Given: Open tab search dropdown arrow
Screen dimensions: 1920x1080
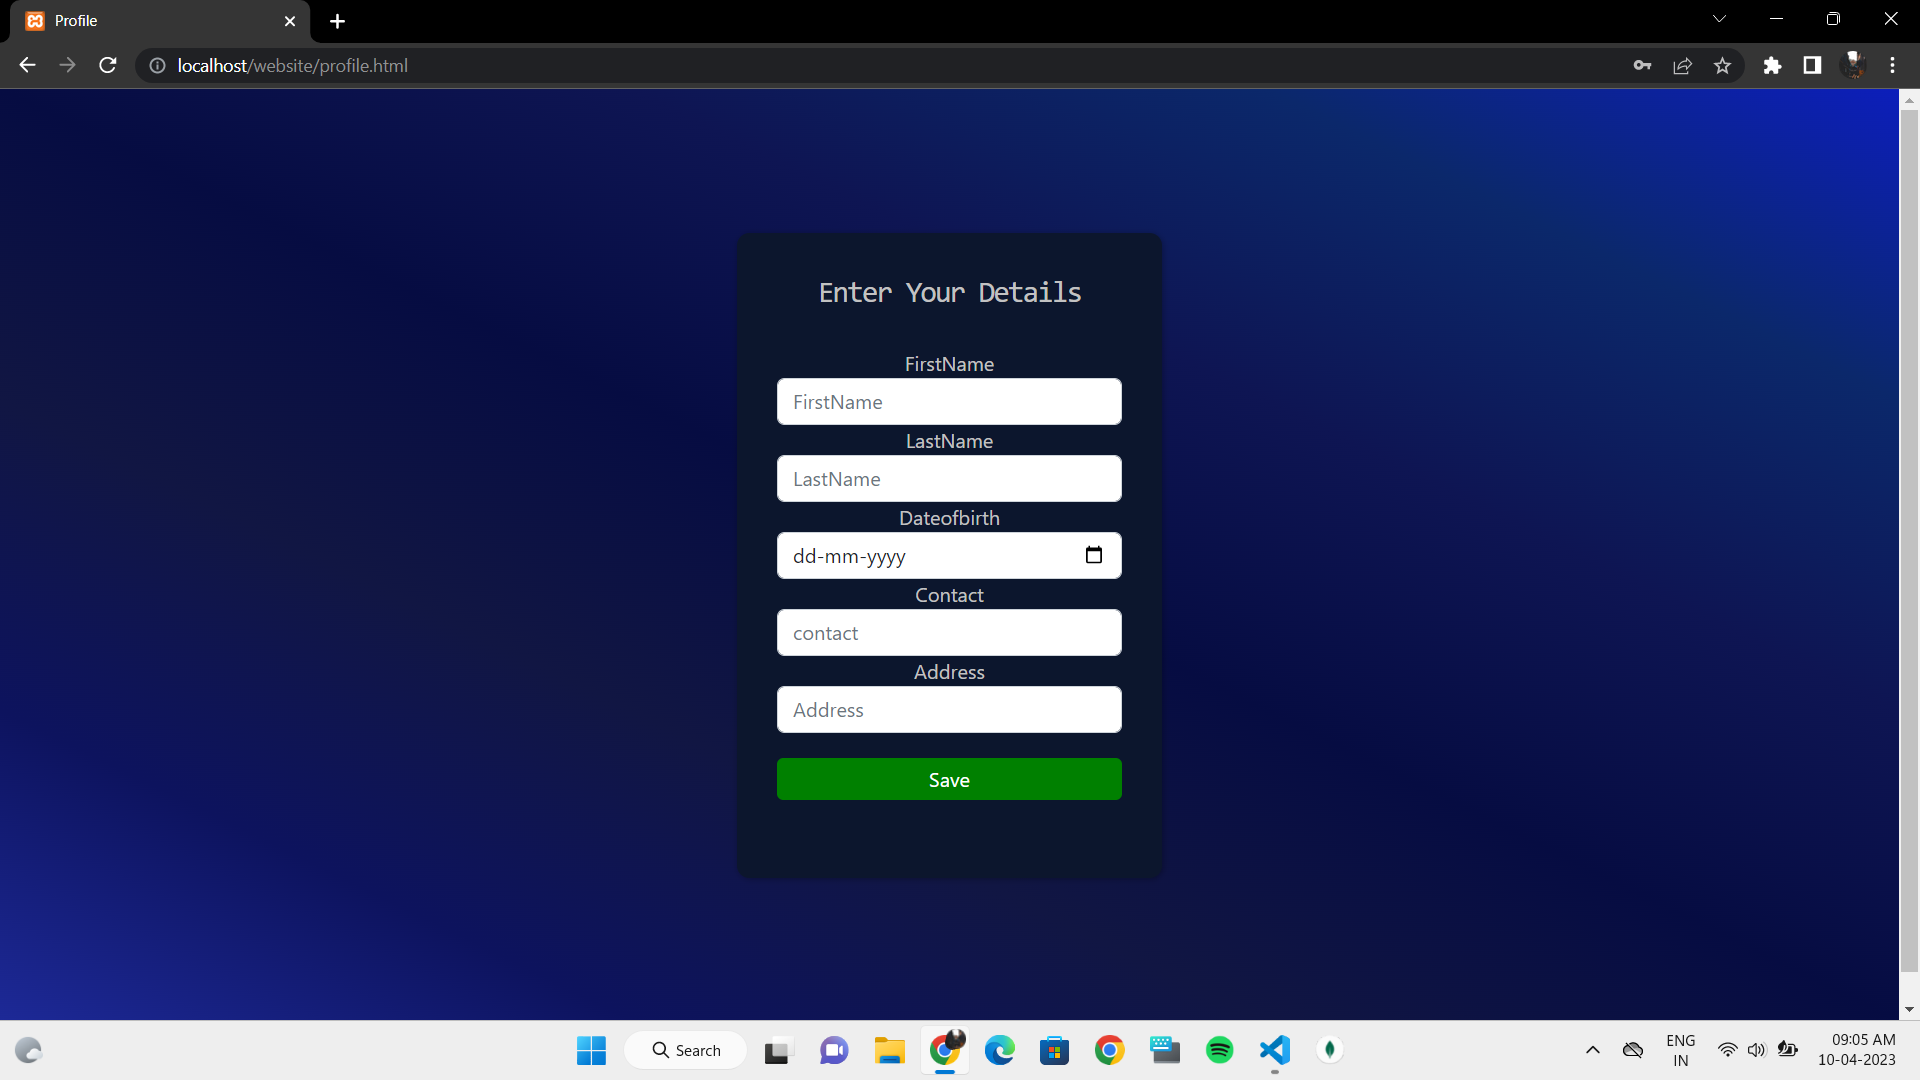Looking at the screenshot, I should pos(1719,19).
